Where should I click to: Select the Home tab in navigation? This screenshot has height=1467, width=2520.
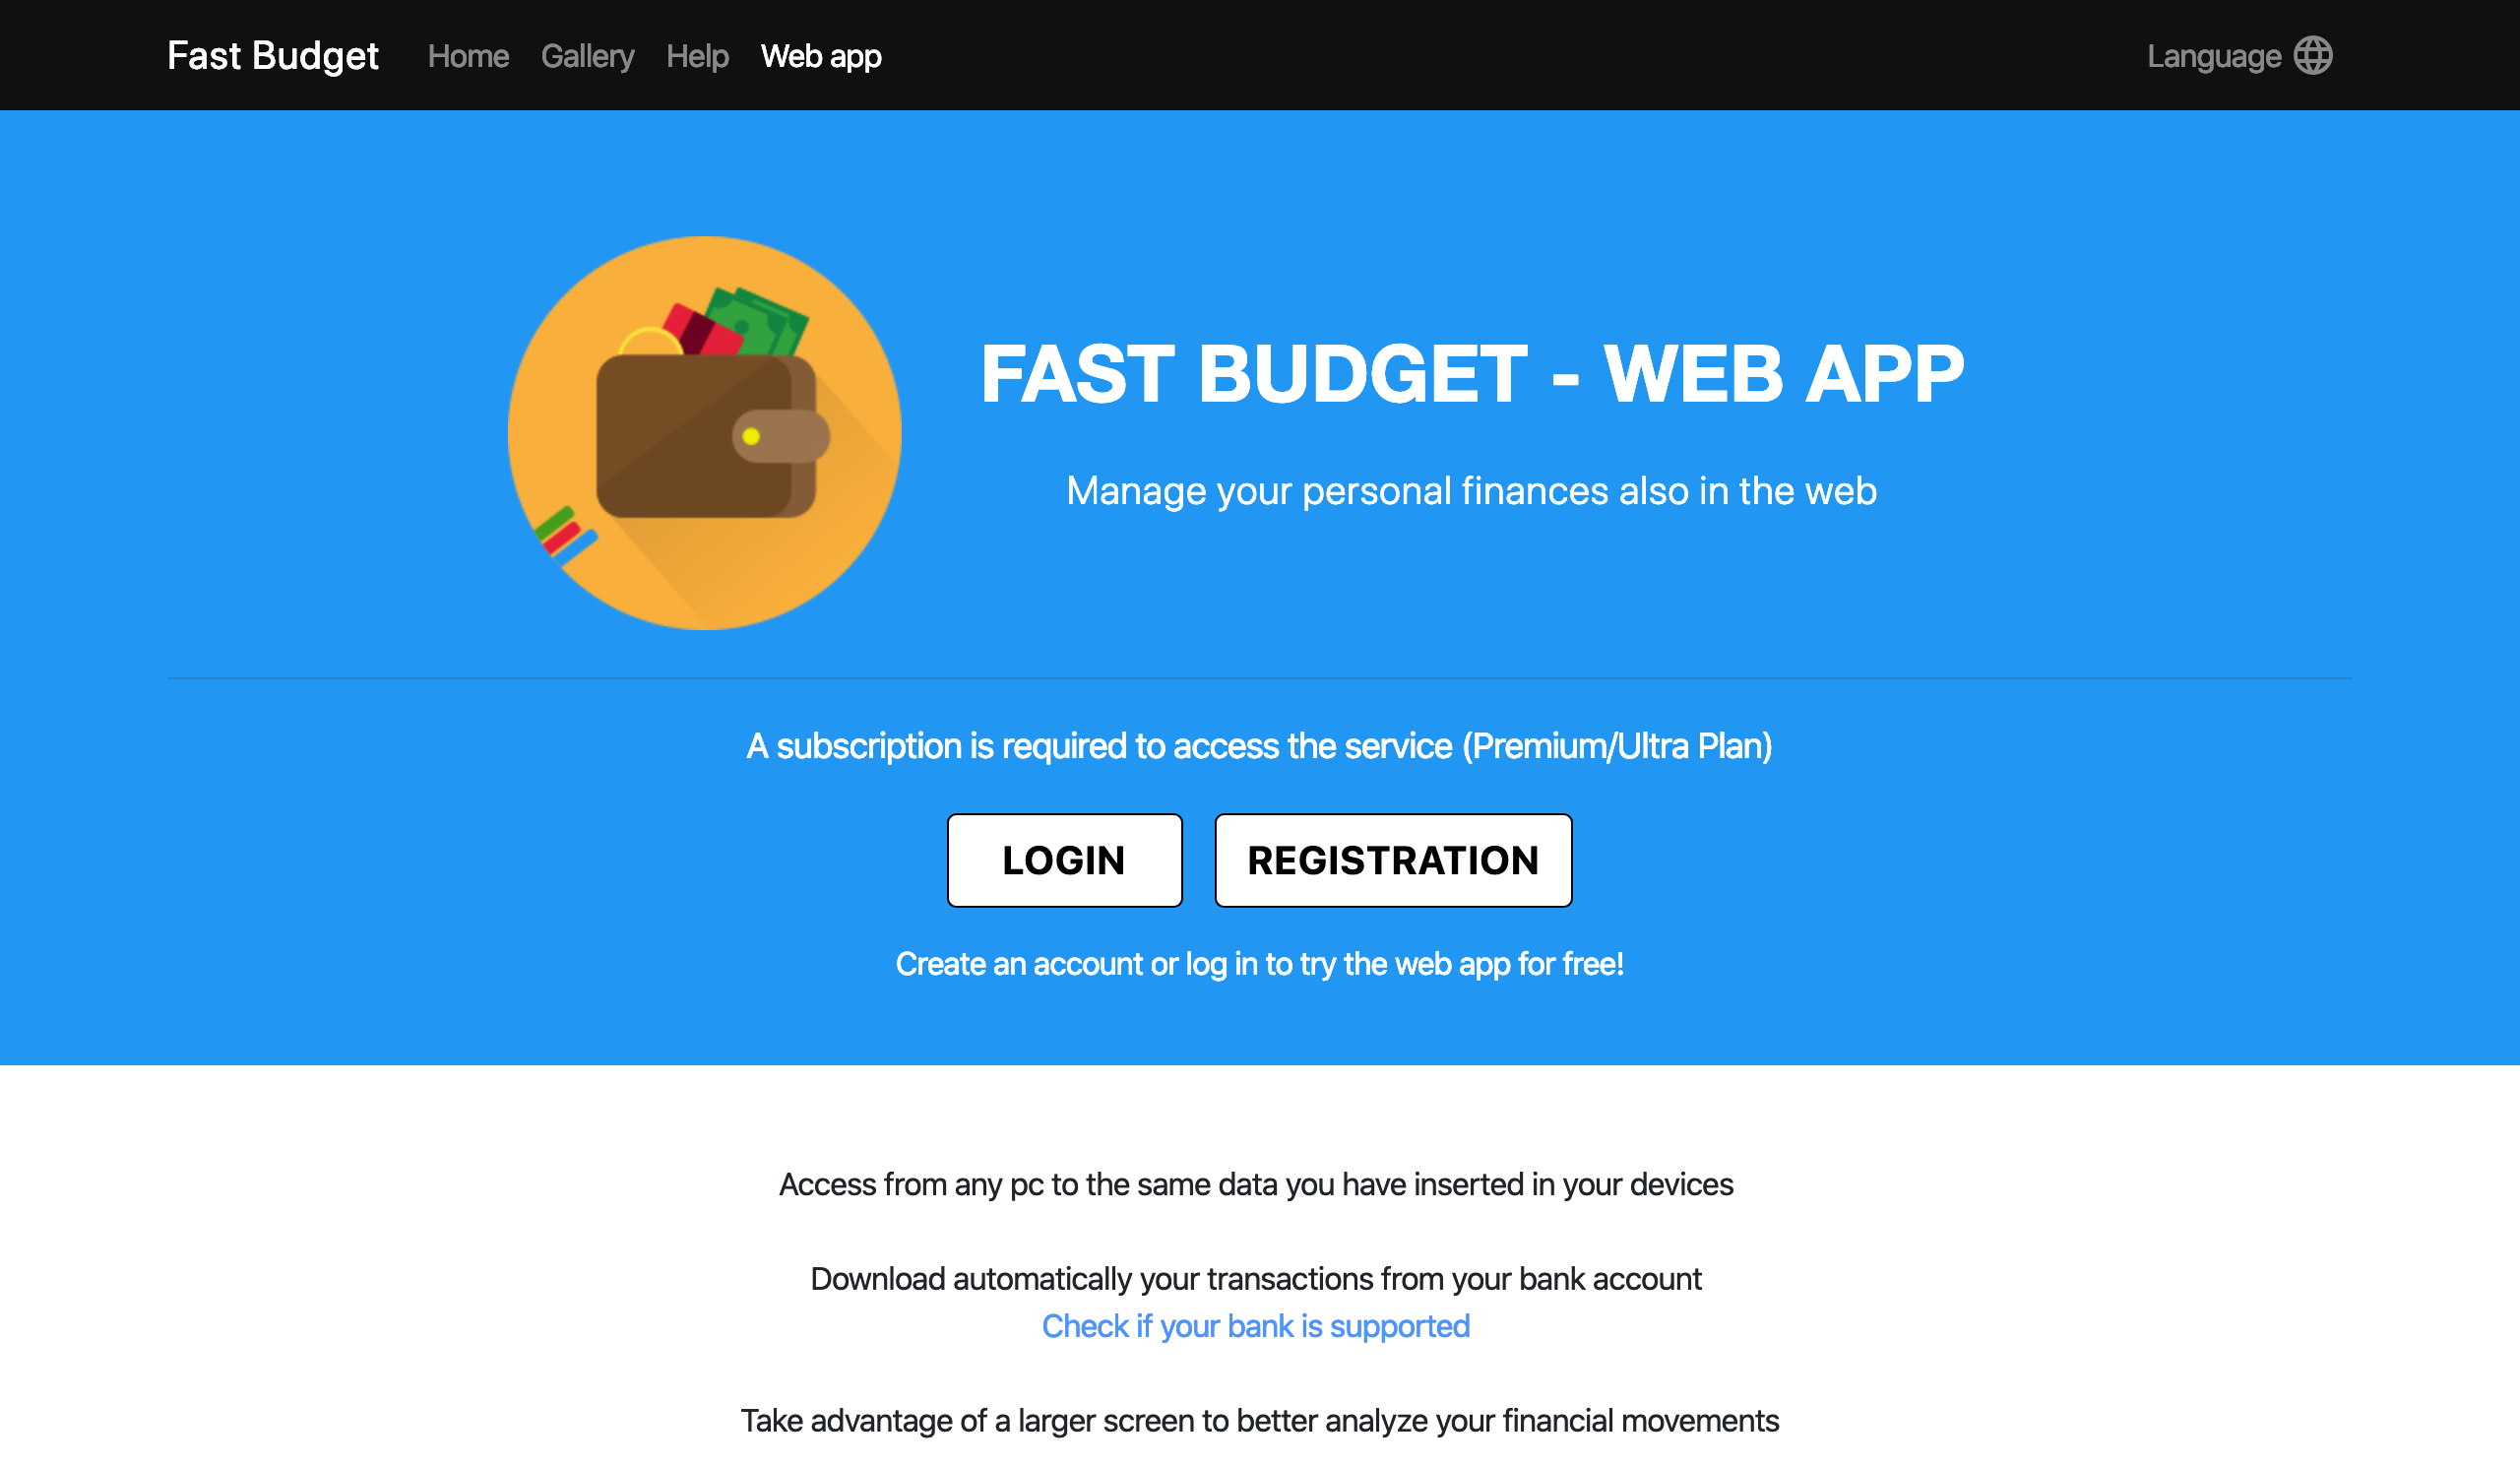point(466,54)
